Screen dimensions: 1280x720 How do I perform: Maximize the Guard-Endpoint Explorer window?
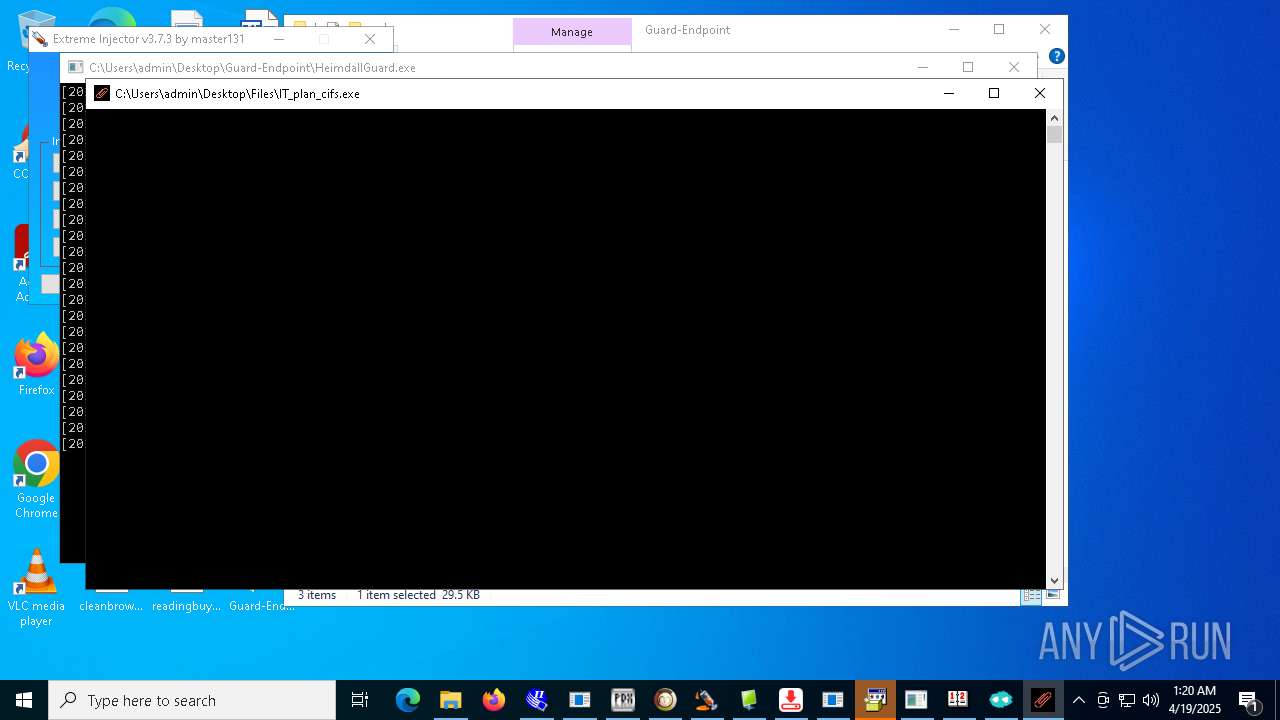(x=999, y=30)
